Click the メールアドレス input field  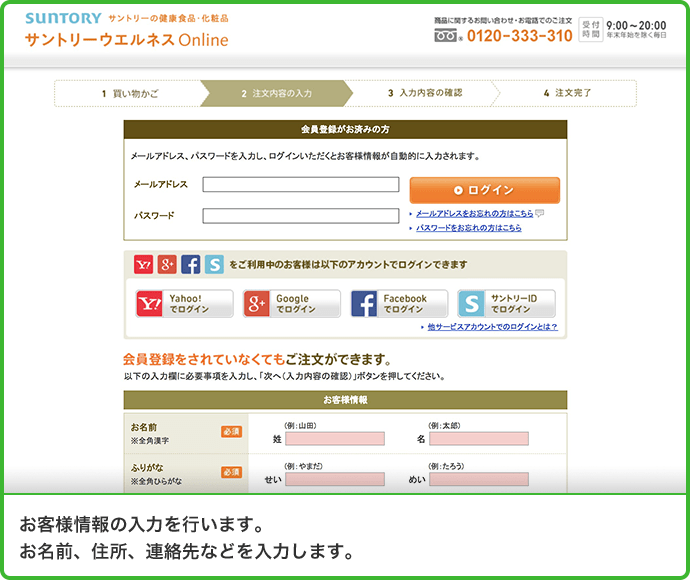pos(301,184)
